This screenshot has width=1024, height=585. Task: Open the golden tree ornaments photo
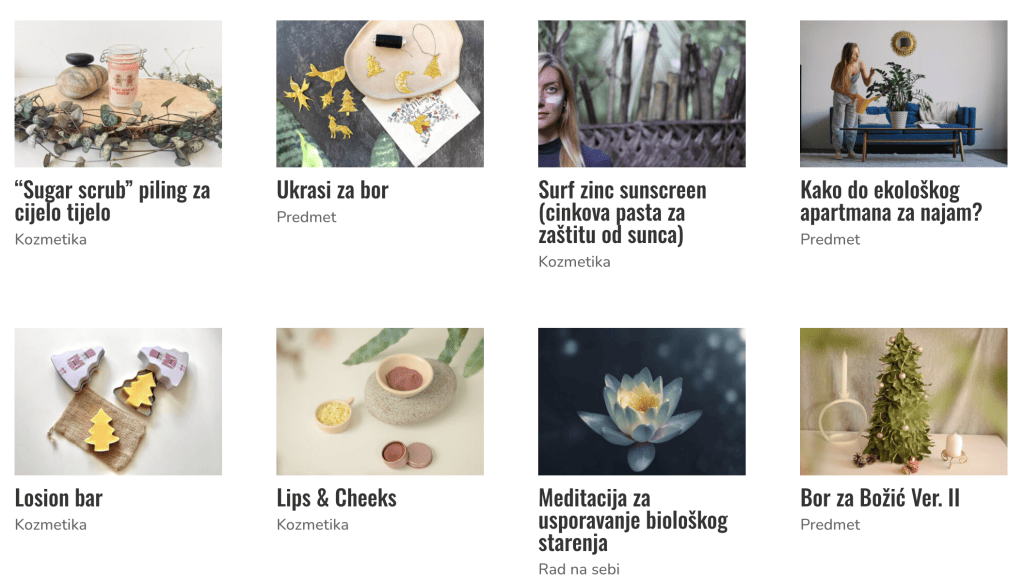click(380, 93)
